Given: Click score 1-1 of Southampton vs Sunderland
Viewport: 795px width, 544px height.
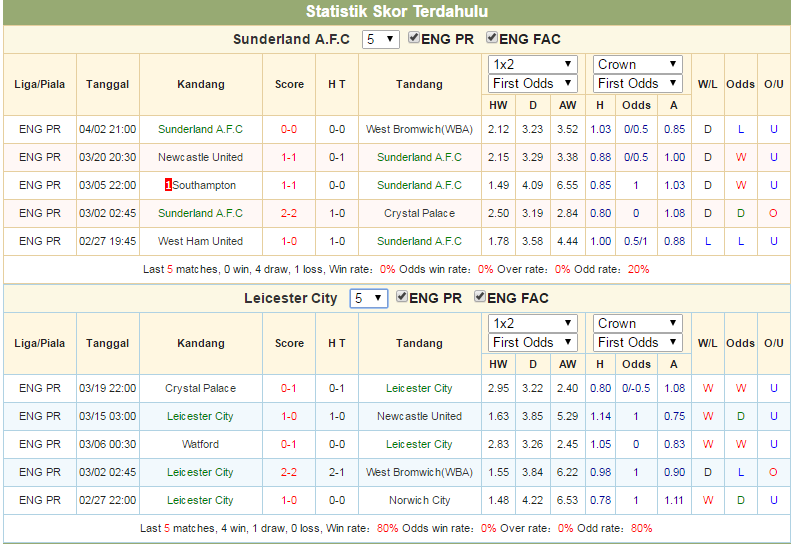Looking at the screenshot, I should 289,185.
